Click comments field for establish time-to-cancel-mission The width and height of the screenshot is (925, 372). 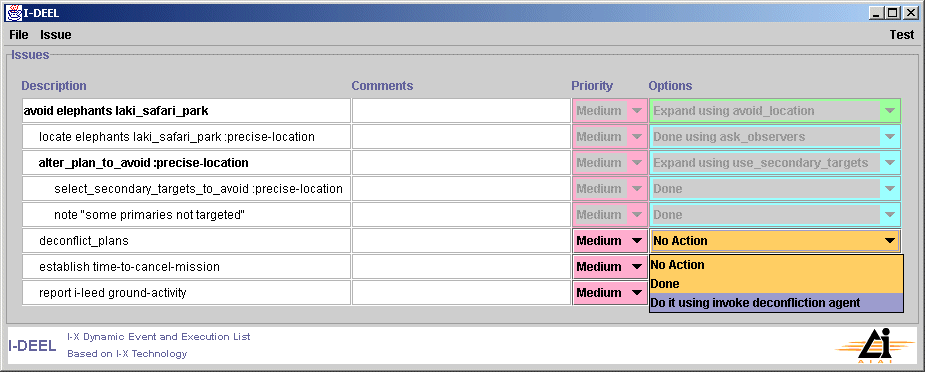pos(461,266)
